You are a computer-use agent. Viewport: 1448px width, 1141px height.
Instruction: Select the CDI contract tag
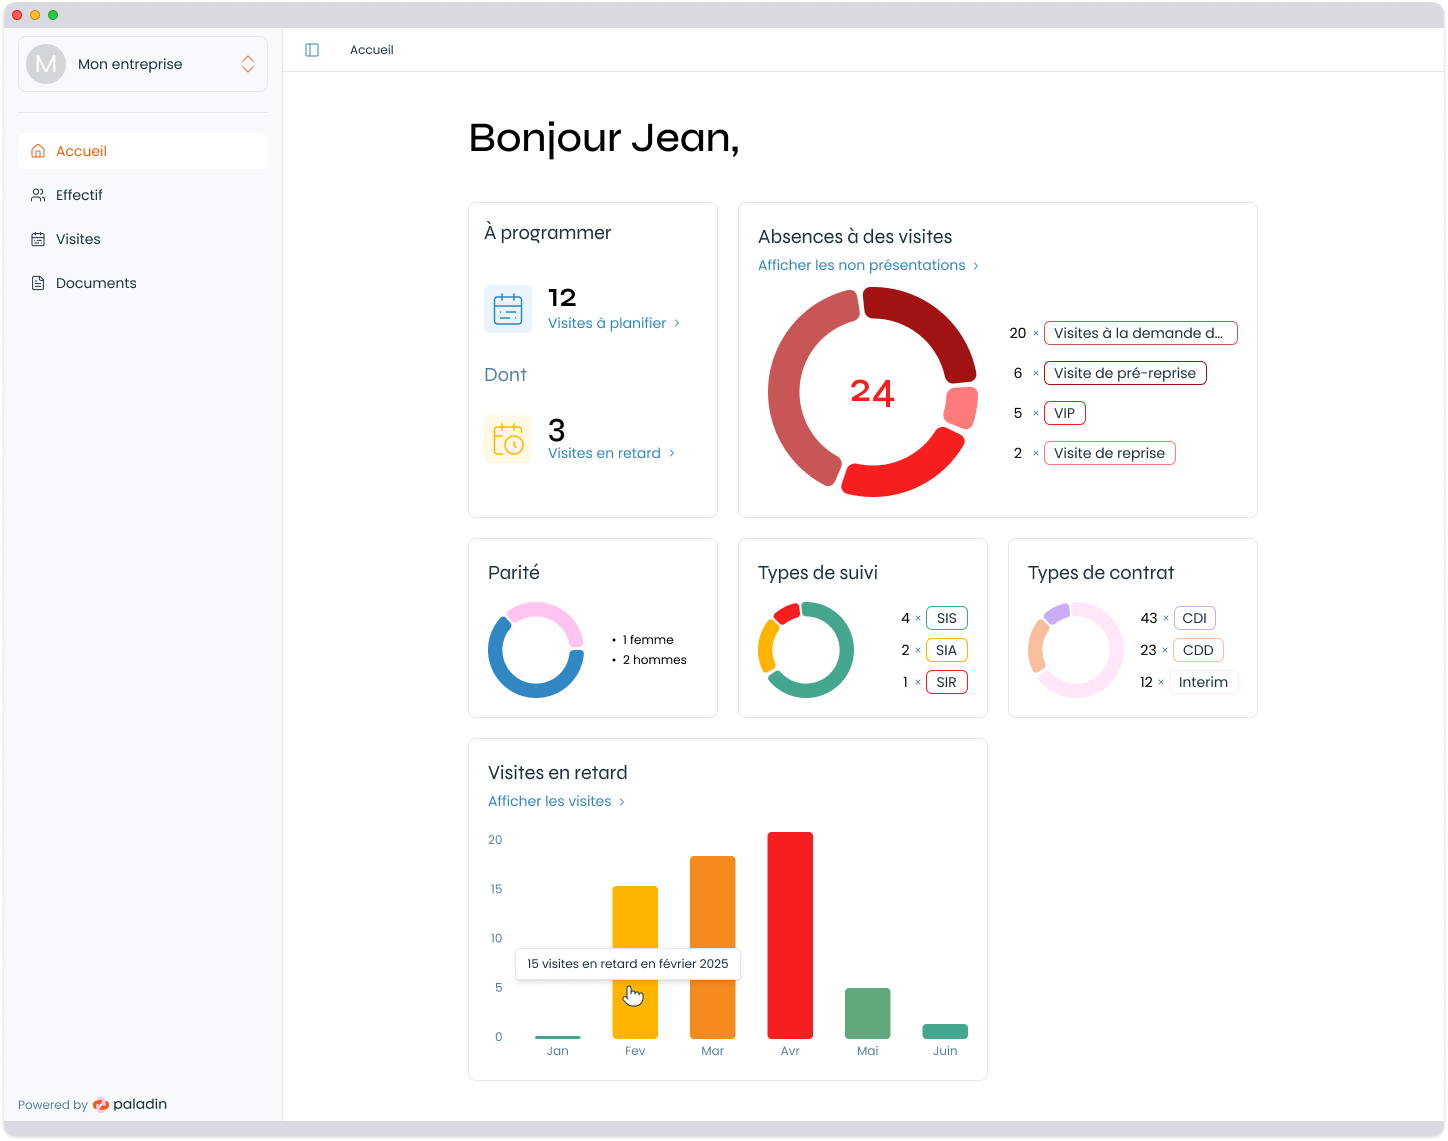[1194, 618]
